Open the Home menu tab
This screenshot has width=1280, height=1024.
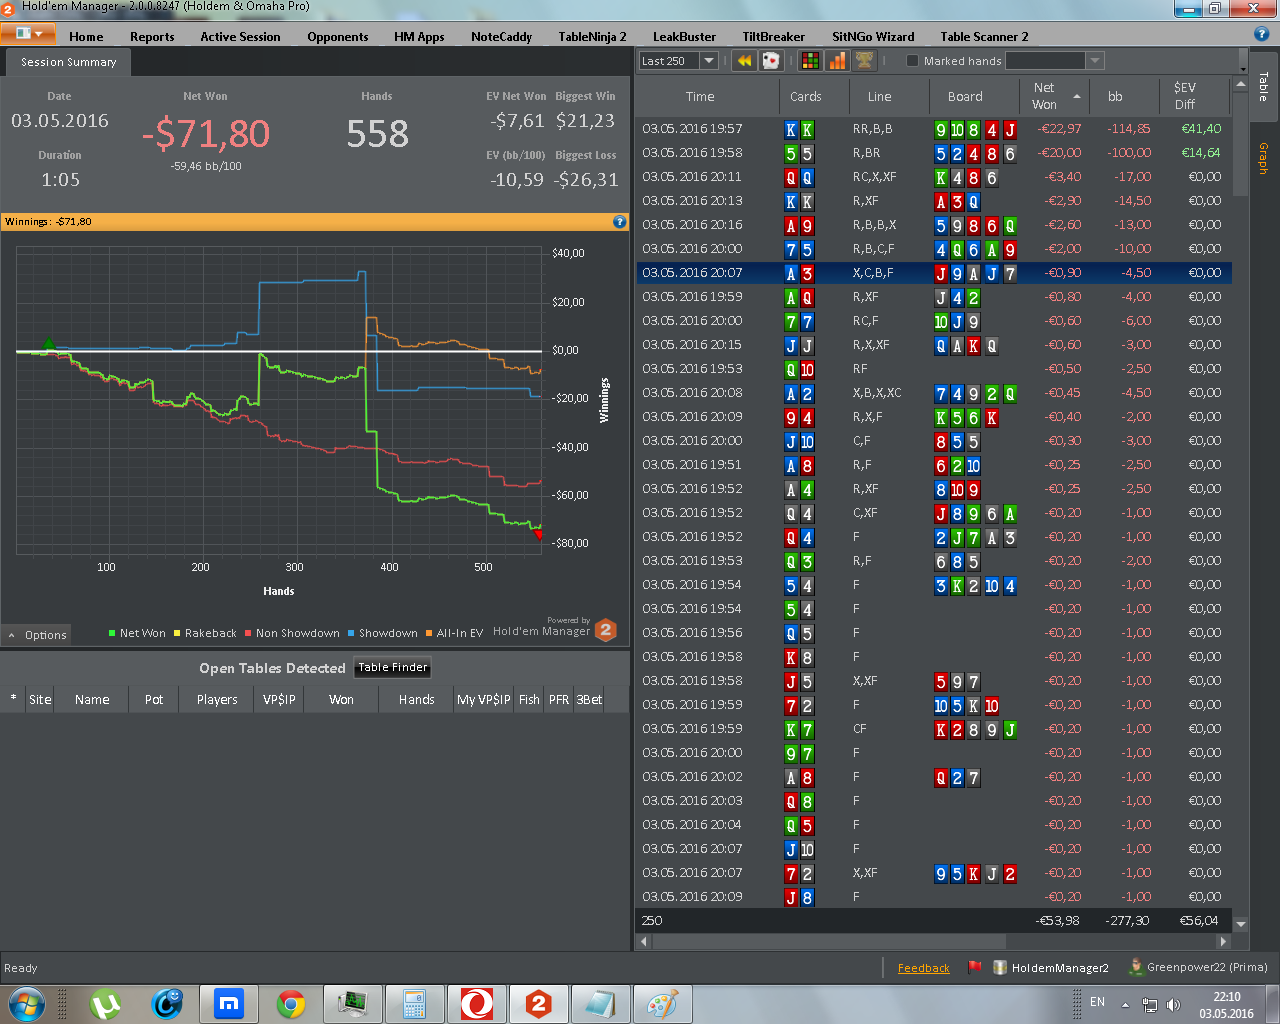point(86,37)
